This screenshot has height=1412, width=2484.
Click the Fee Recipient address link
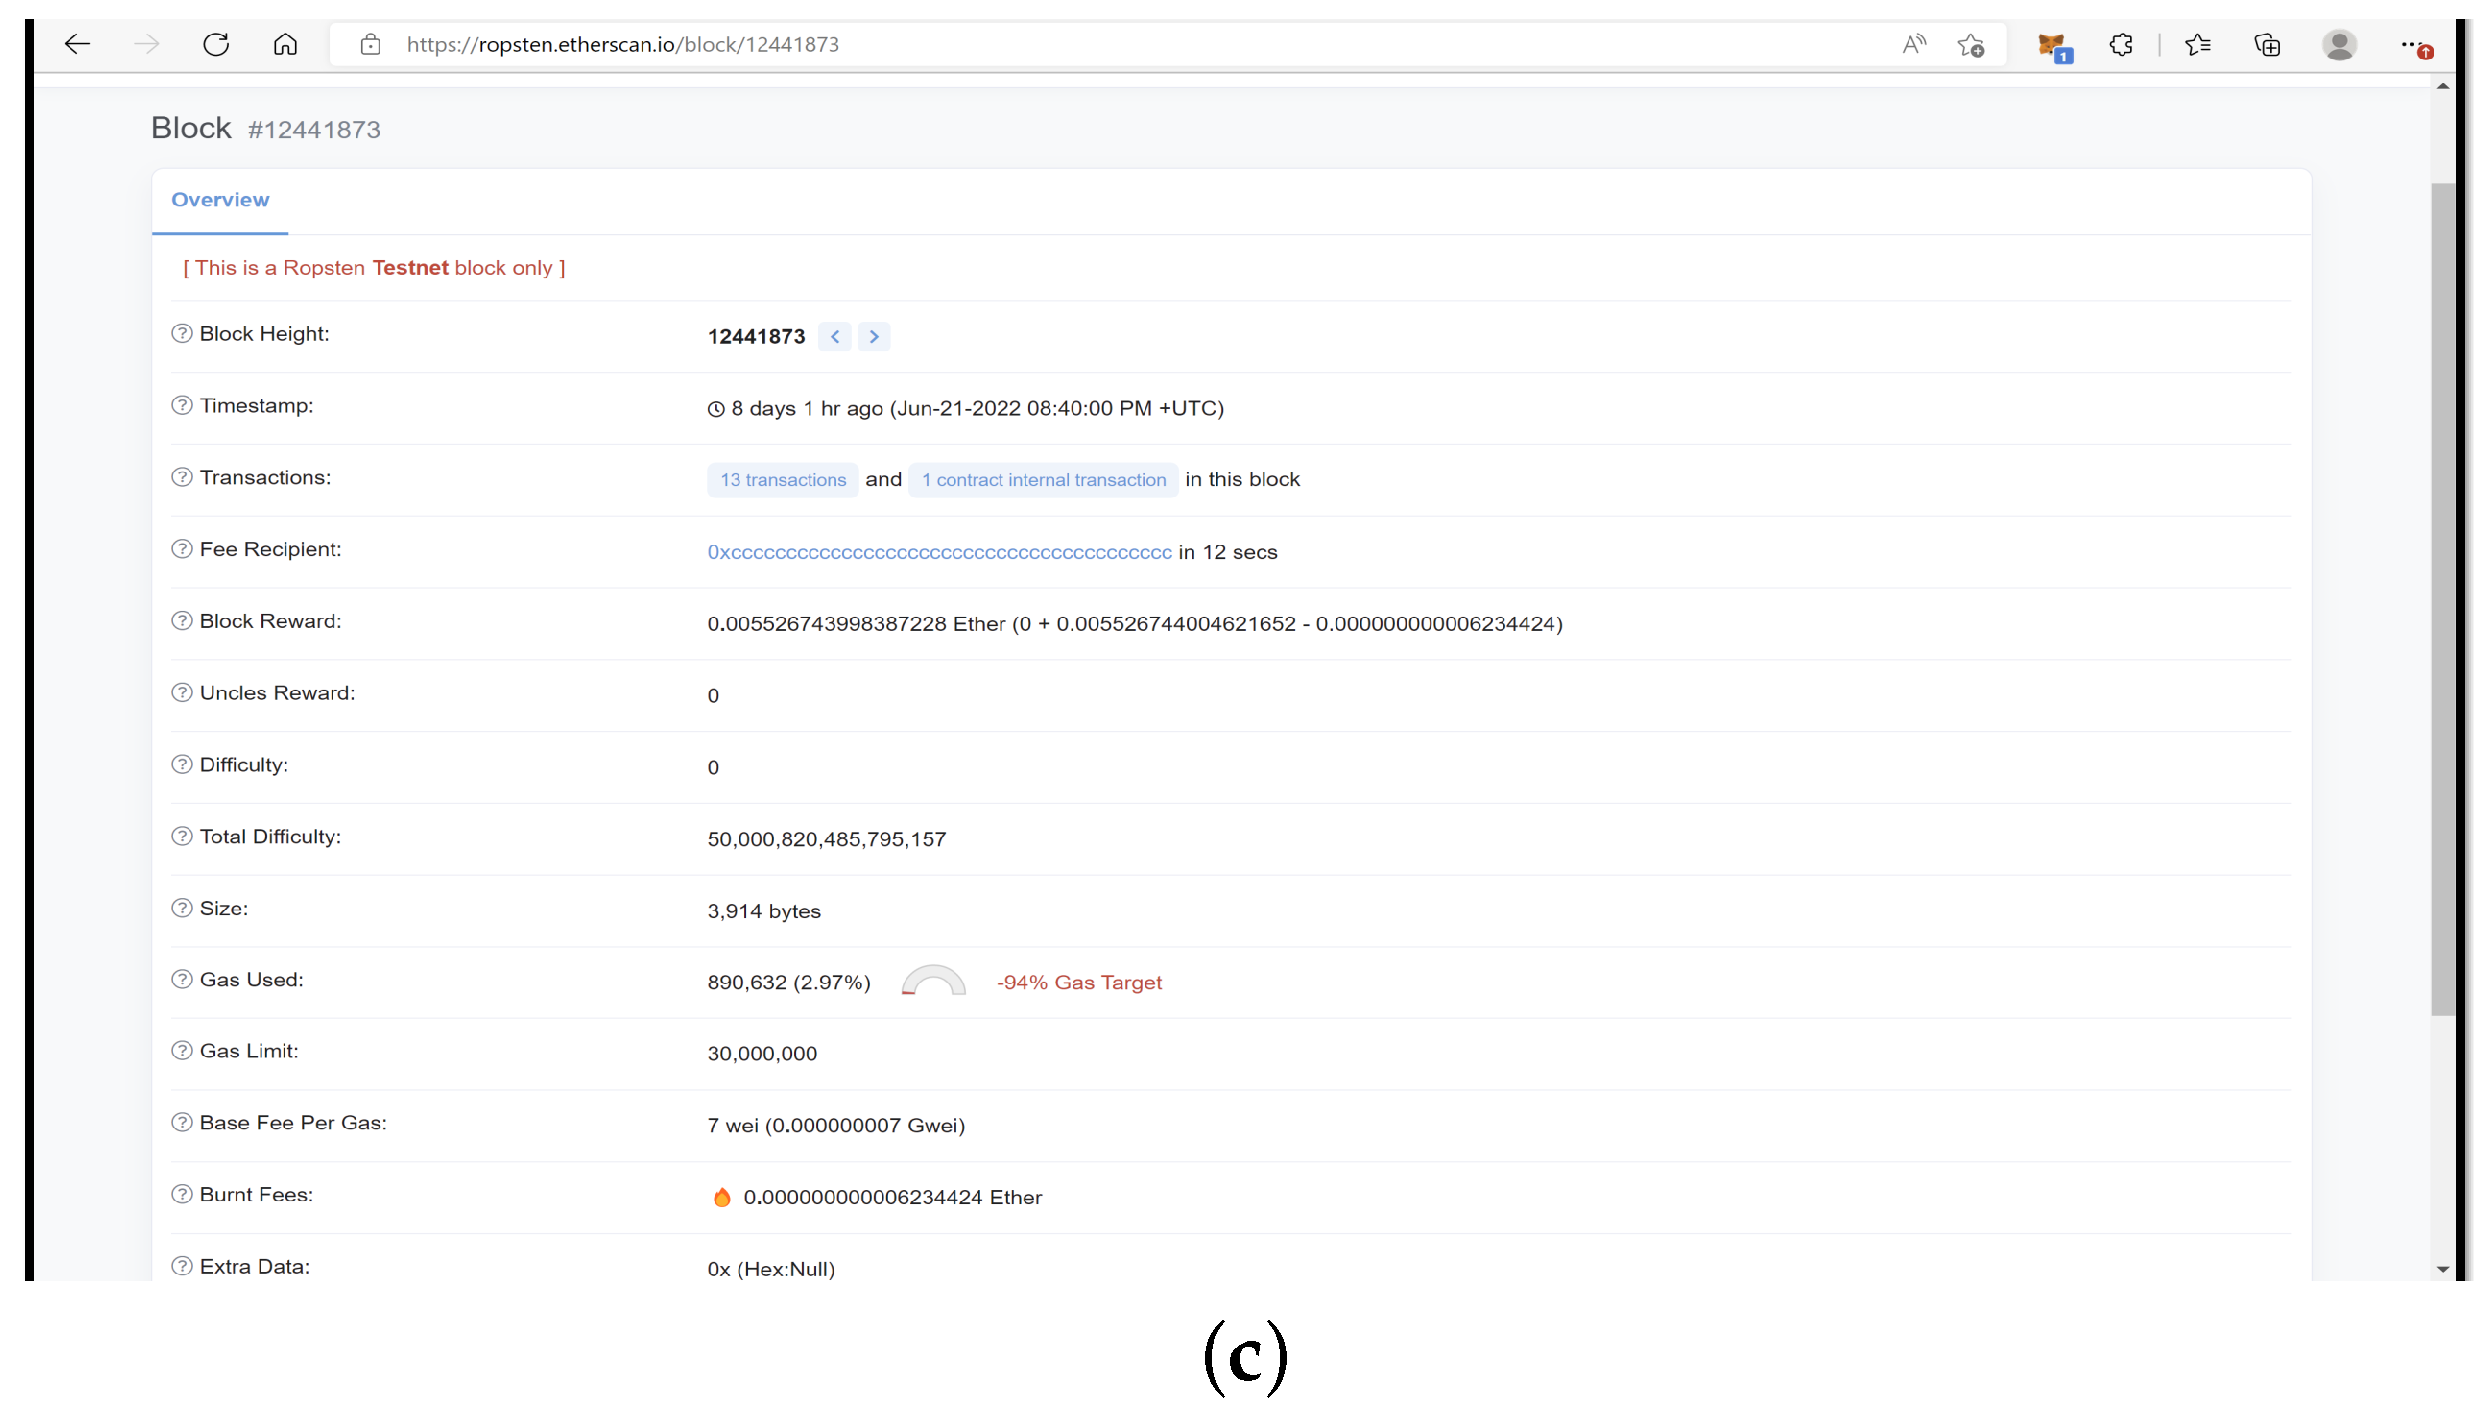[939, 552]
